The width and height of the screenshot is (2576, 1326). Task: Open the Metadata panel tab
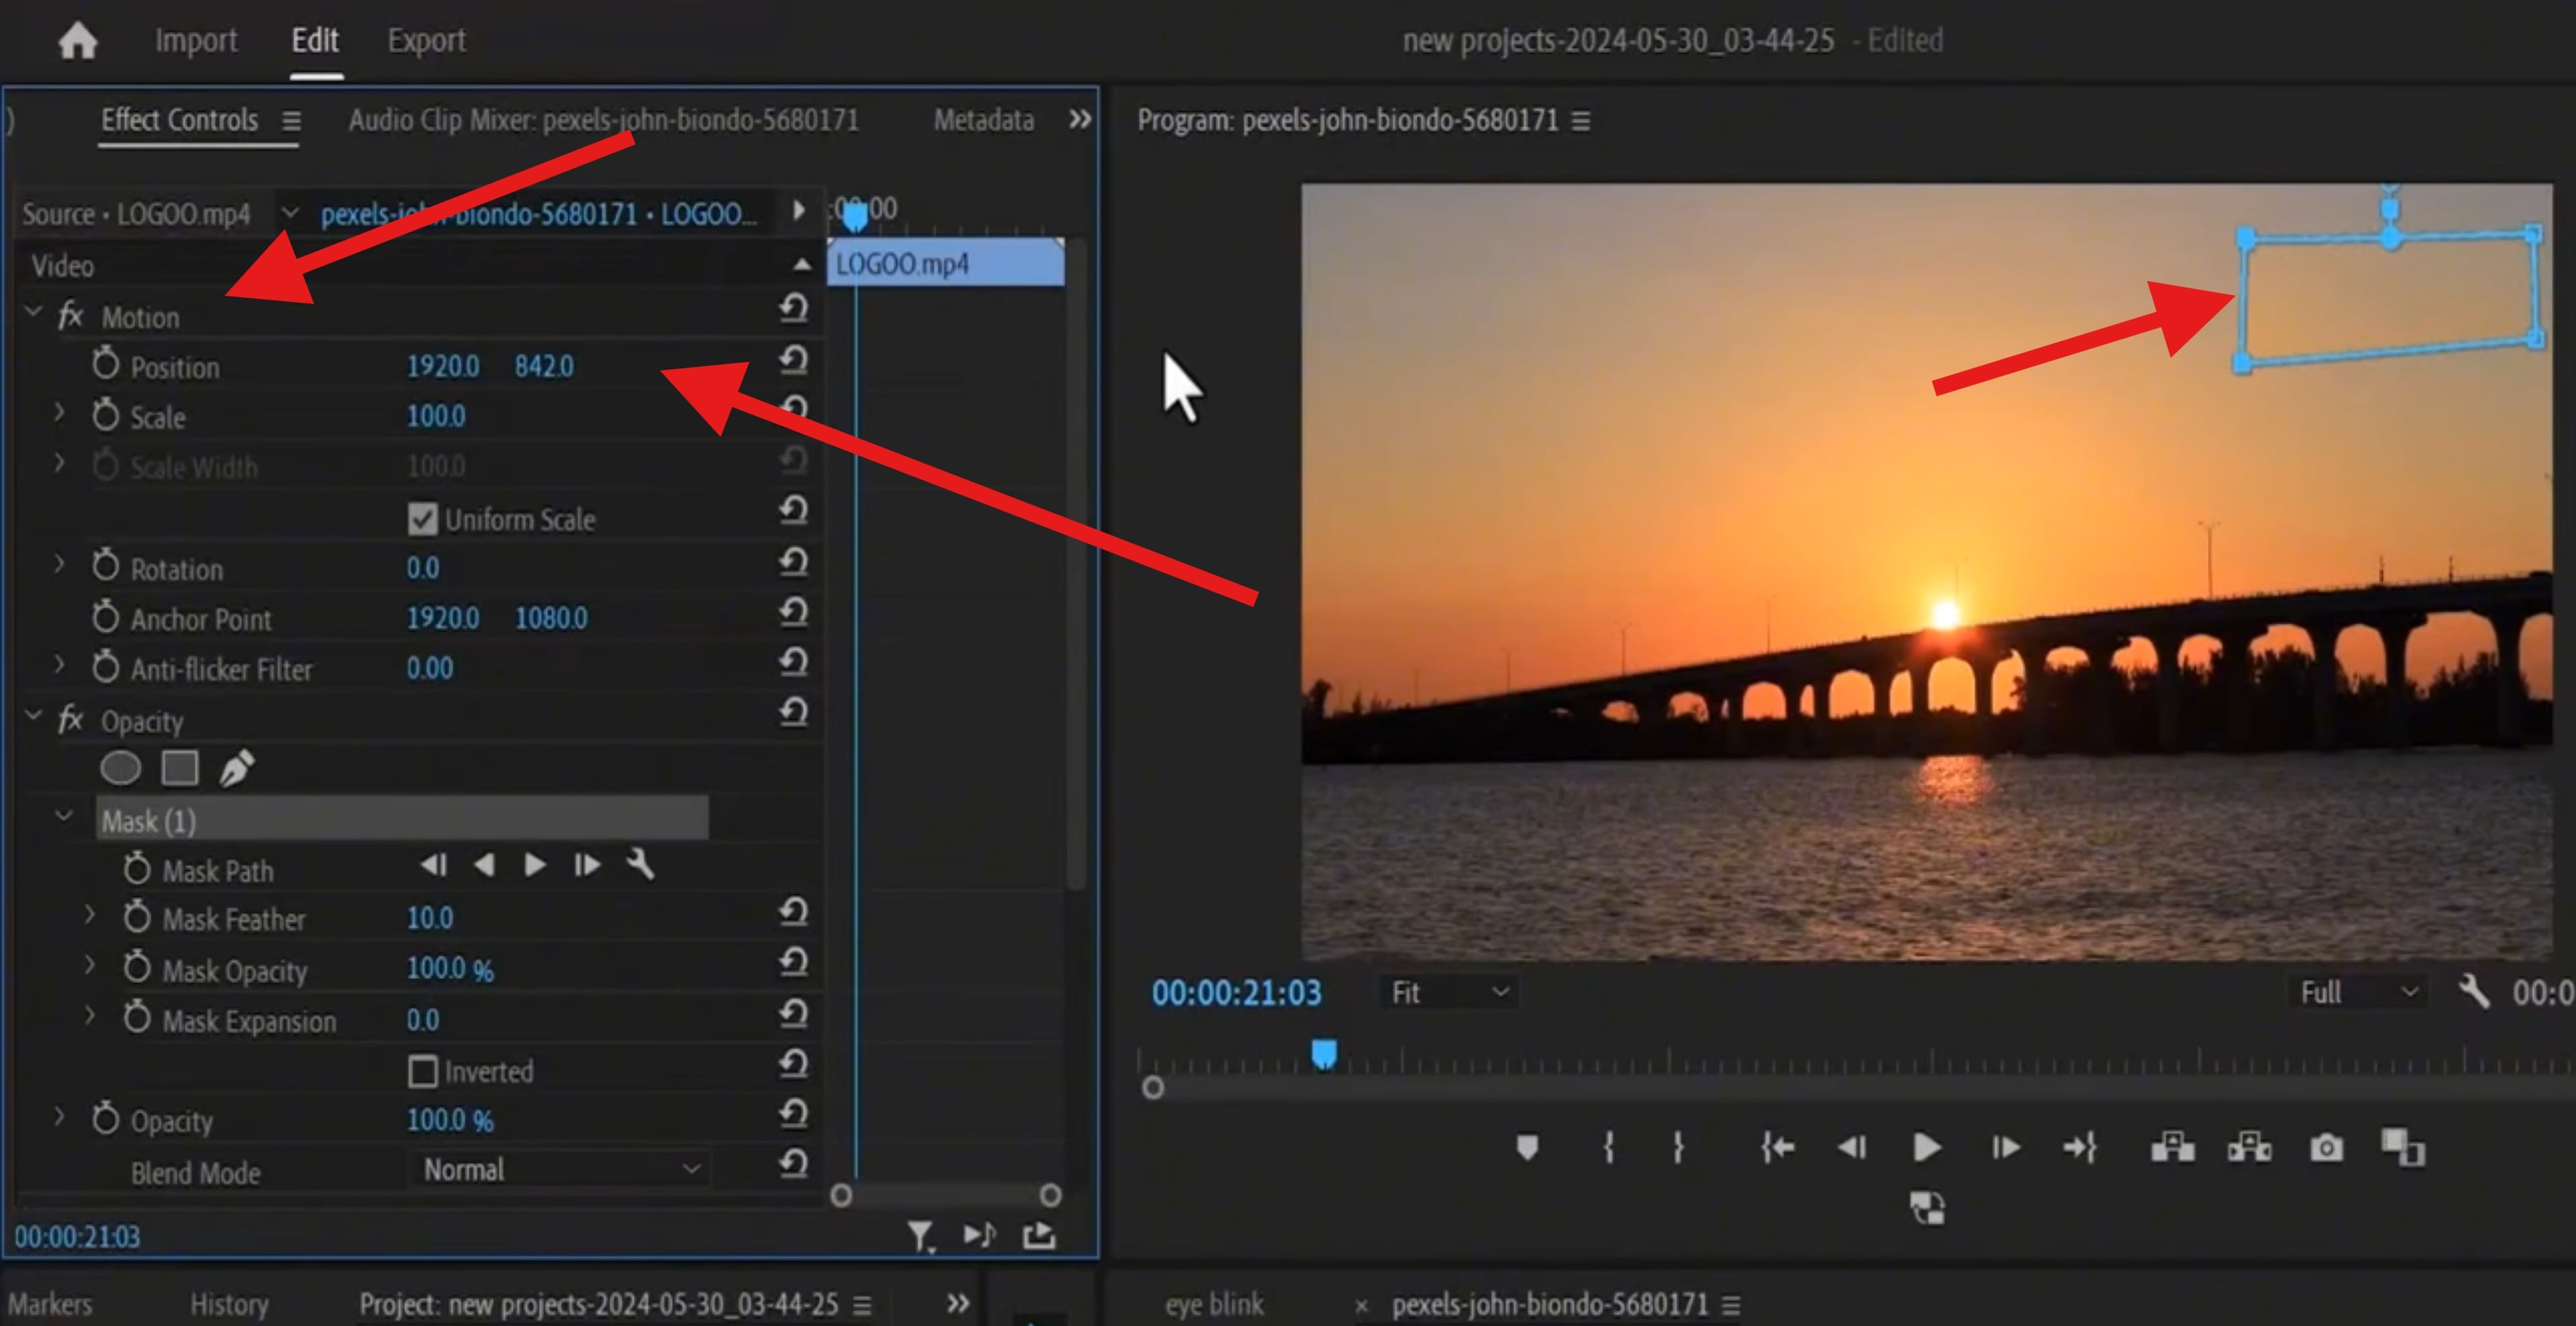click(x=983, y=120)
